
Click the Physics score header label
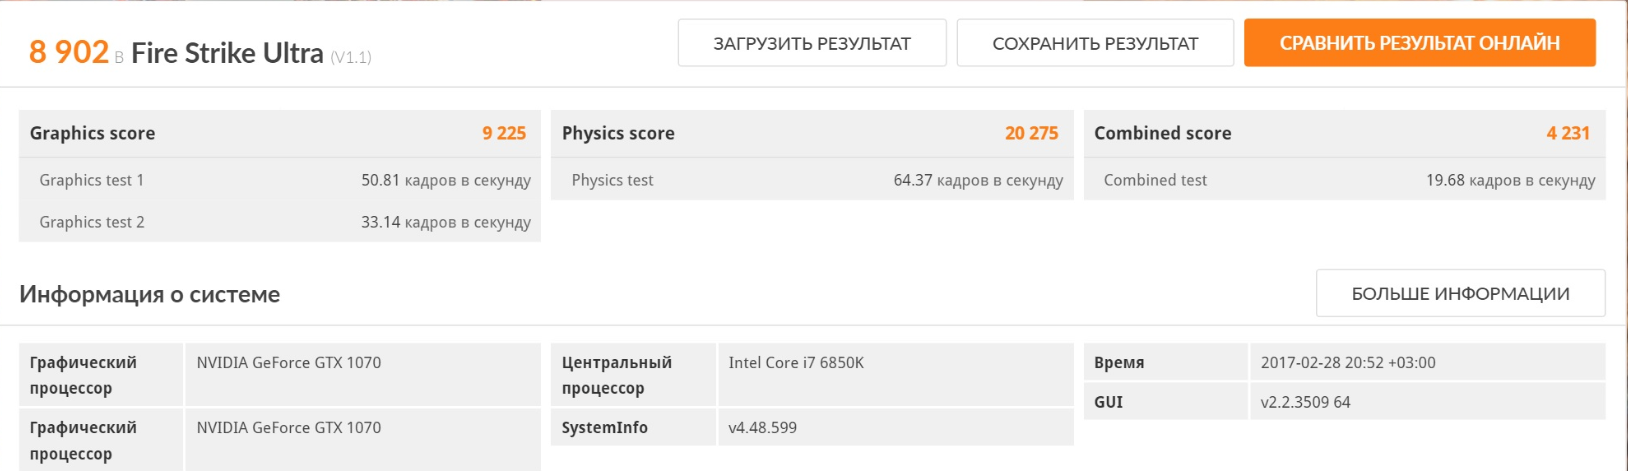(618, 133)
